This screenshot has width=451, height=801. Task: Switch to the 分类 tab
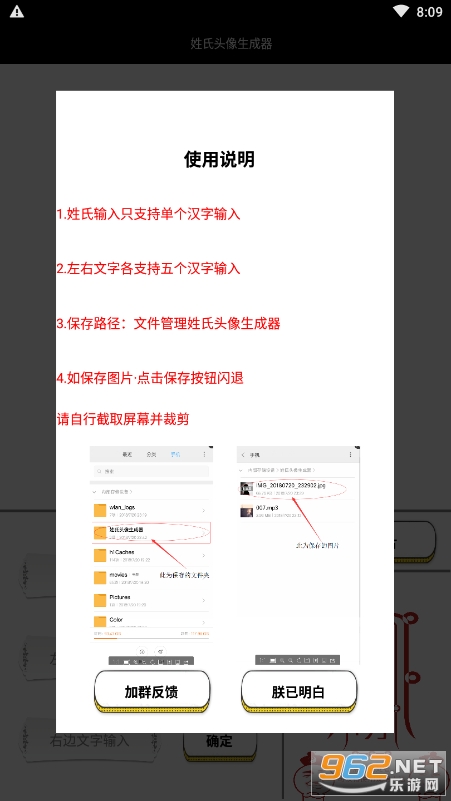click(151, 454)
